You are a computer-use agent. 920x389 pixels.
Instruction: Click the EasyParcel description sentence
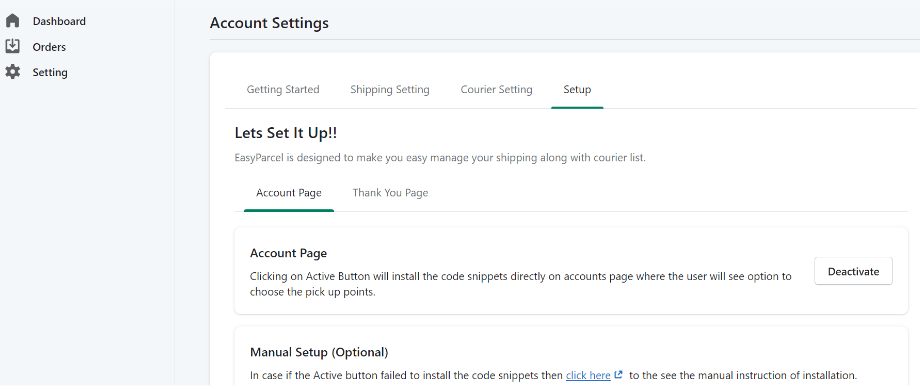click(440, 158)
